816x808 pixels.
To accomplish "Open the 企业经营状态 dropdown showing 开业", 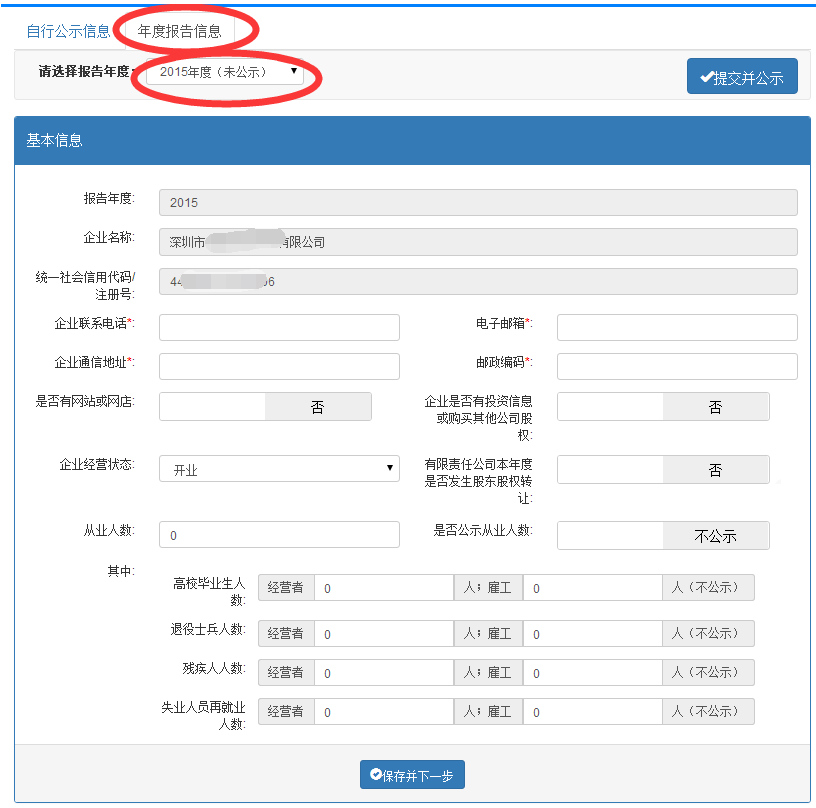I will click(x=278, y=469).
